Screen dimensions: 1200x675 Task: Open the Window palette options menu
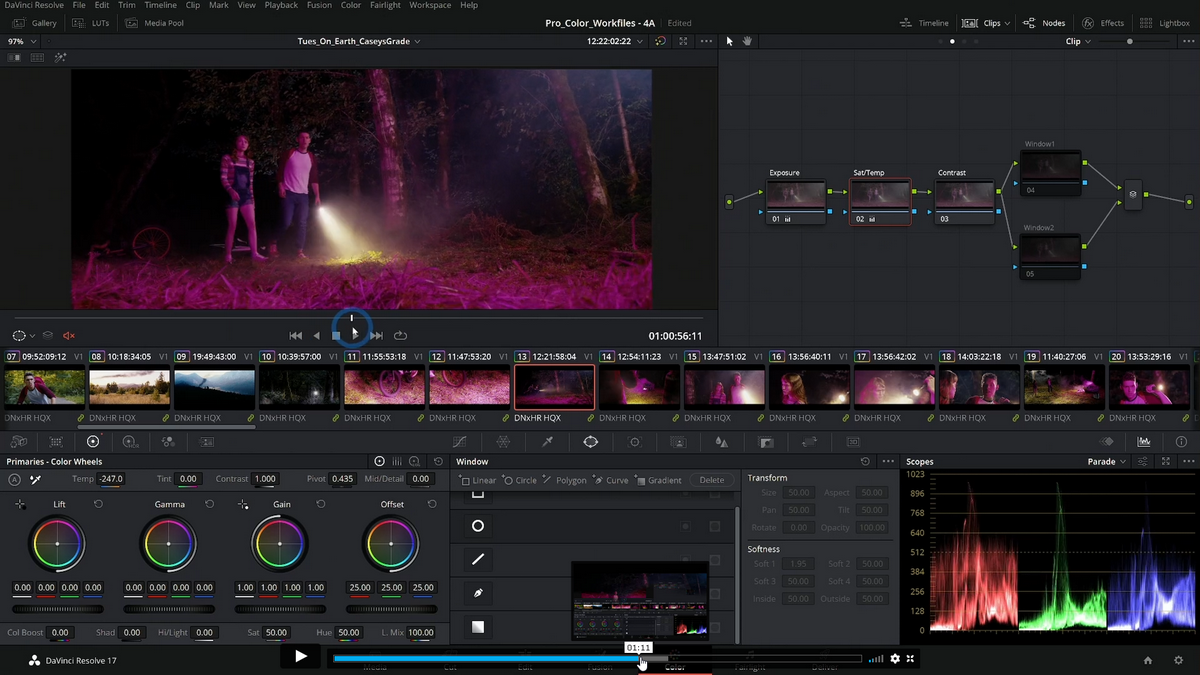[888, 462]
